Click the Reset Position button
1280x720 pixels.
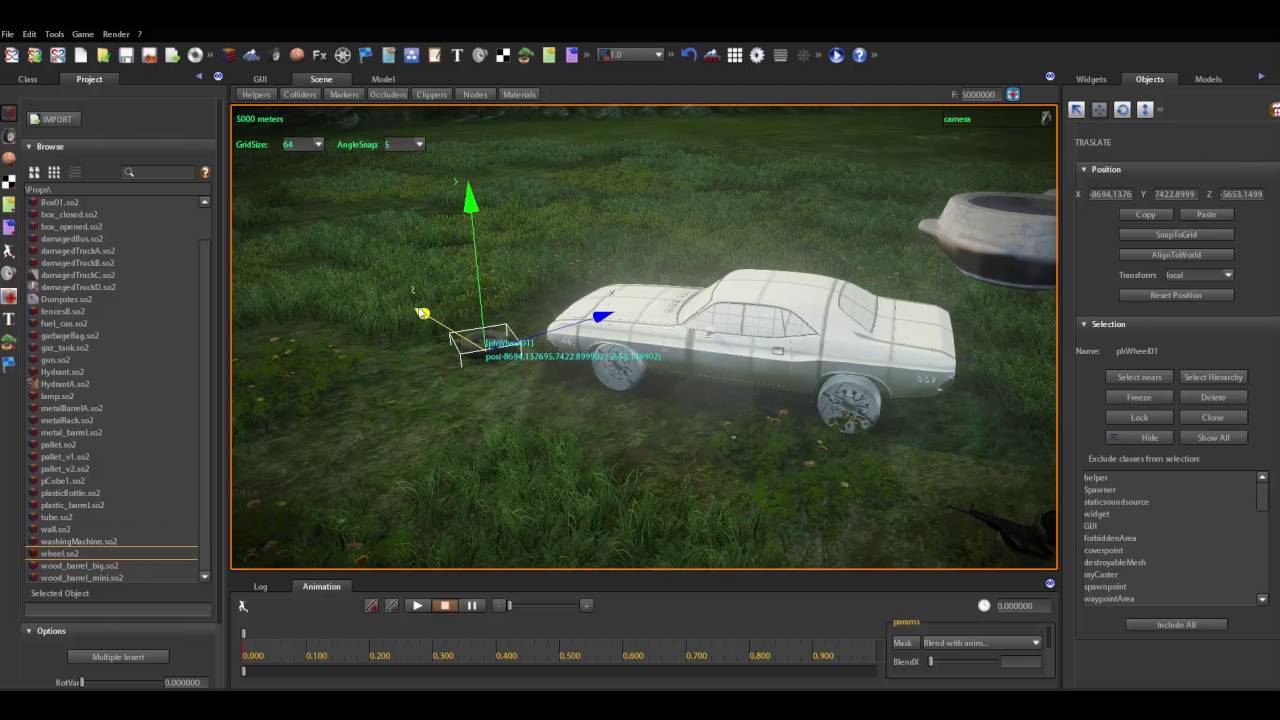point(1176,295)
